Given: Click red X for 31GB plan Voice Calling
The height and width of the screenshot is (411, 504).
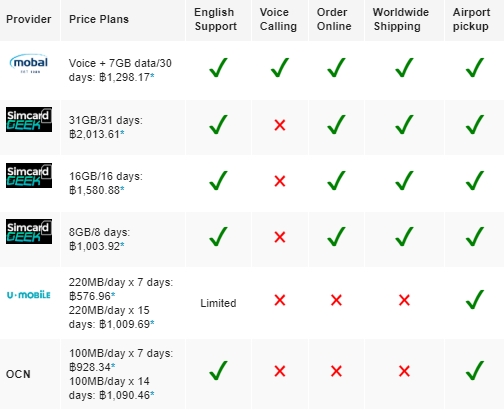Looking at the screenshot, I should pos(280,125).
